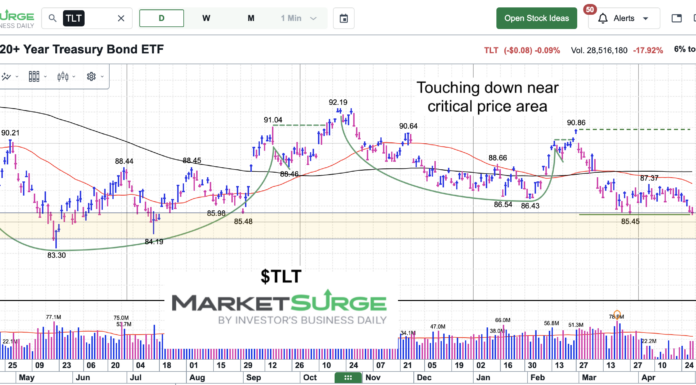Click the panel layout window icon
Viewport: 696px width, 385px height.
[x=677, y=18]
